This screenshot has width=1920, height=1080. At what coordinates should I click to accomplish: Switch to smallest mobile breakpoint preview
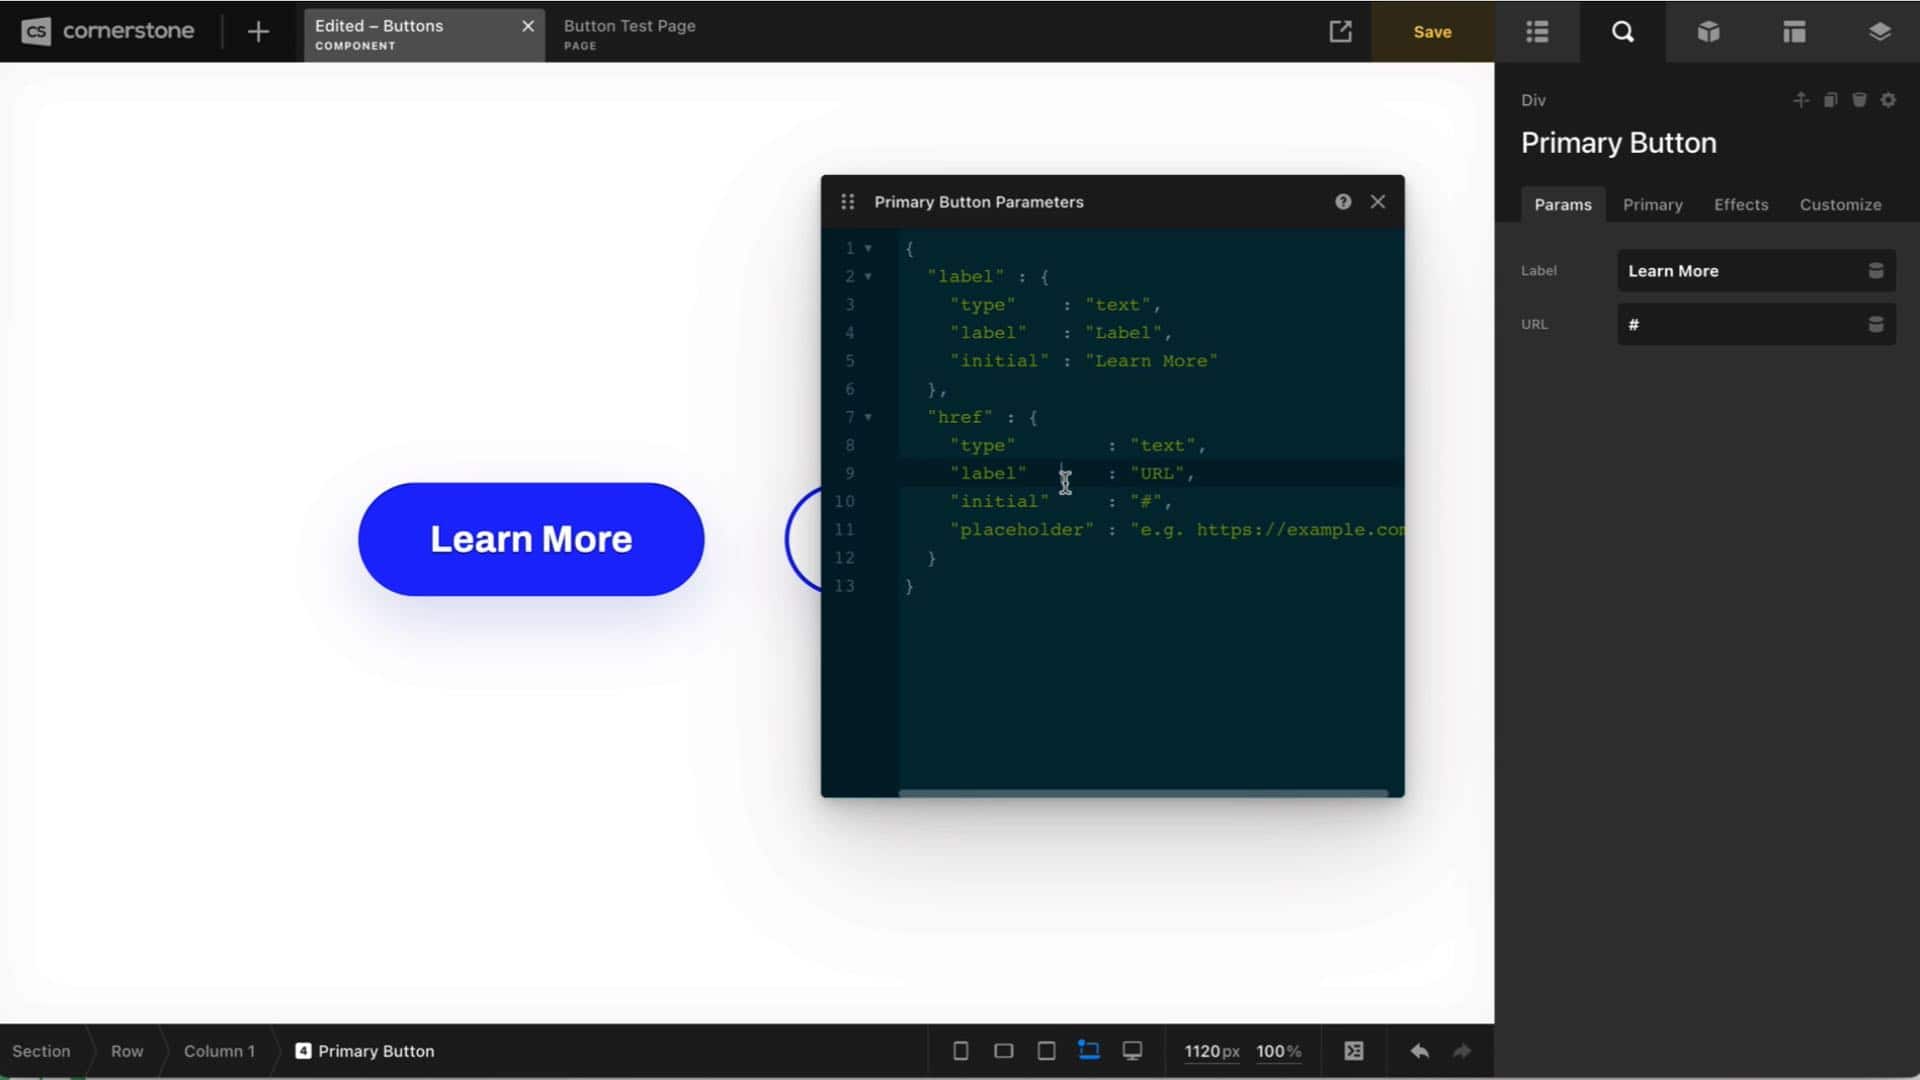coord(960,1051)
